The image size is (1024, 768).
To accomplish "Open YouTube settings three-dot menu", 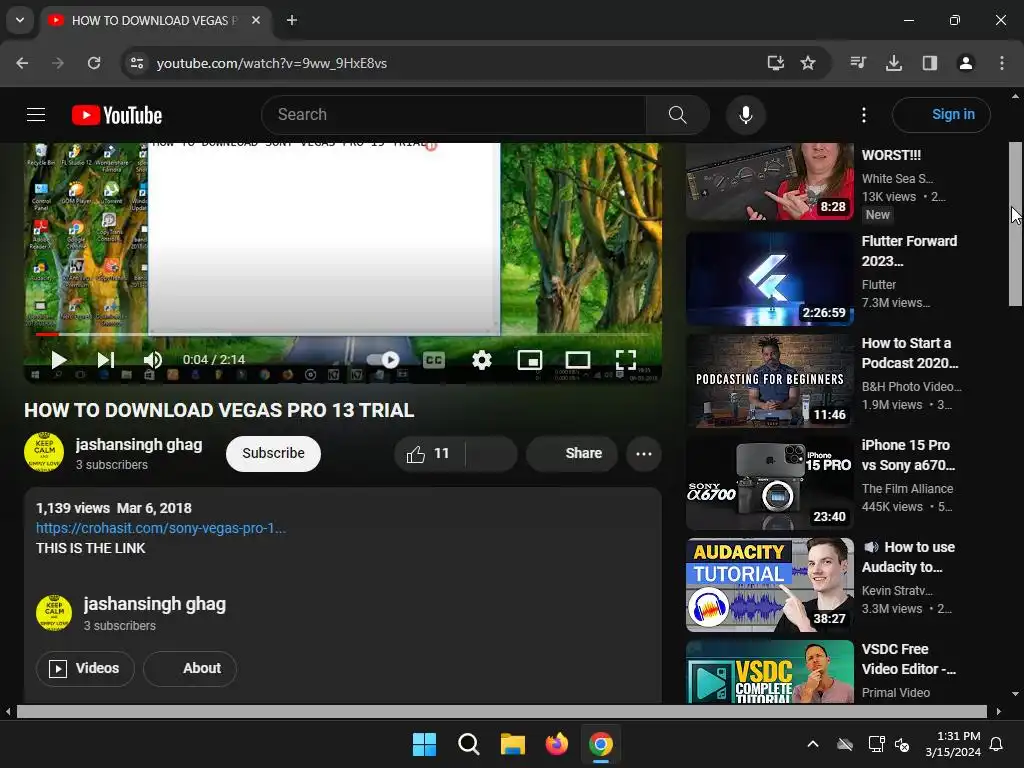I will click(x=863, y=115).
